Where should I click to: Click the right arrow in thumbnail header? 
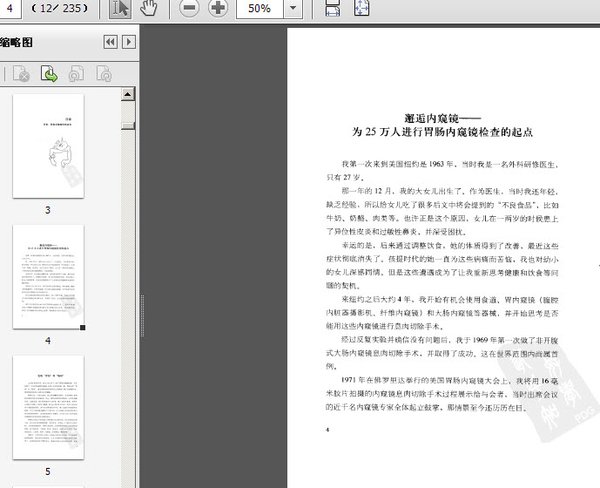[x=129, y=42]
